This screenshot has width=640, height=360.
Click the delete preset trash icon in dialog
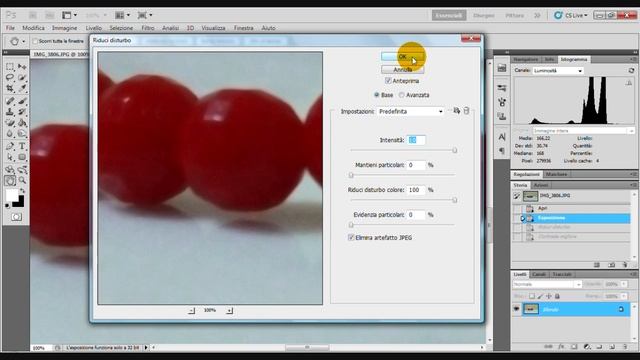[467, 111]
